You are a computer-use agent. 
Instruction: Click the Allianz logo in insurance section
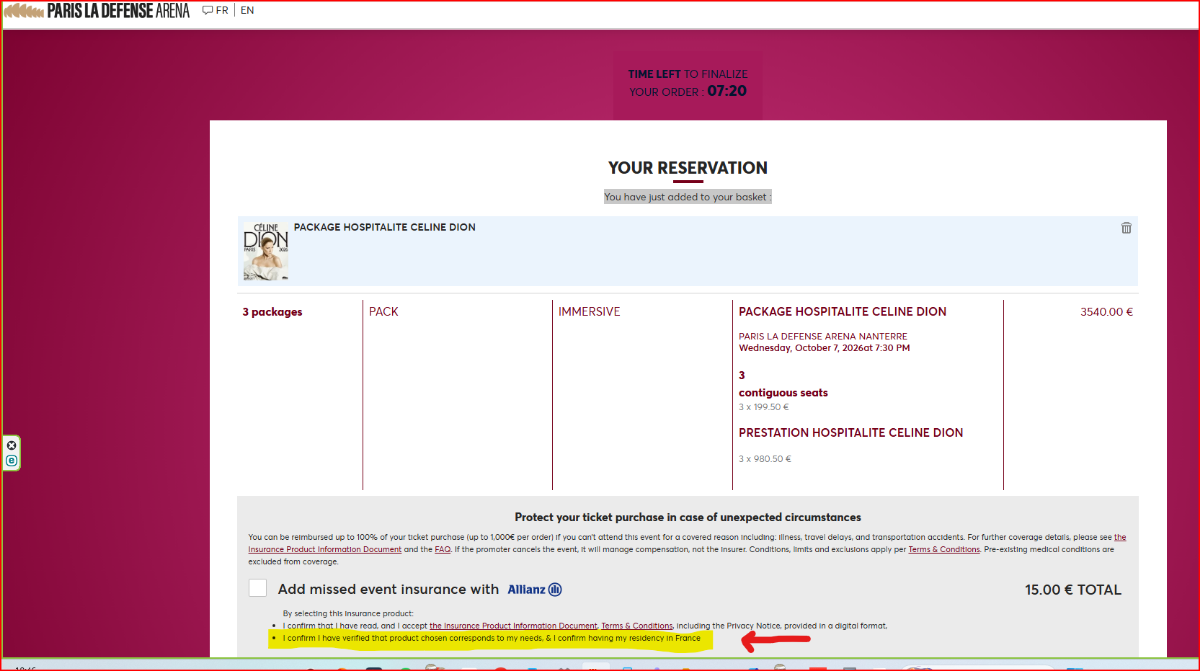tap(534, 590)
